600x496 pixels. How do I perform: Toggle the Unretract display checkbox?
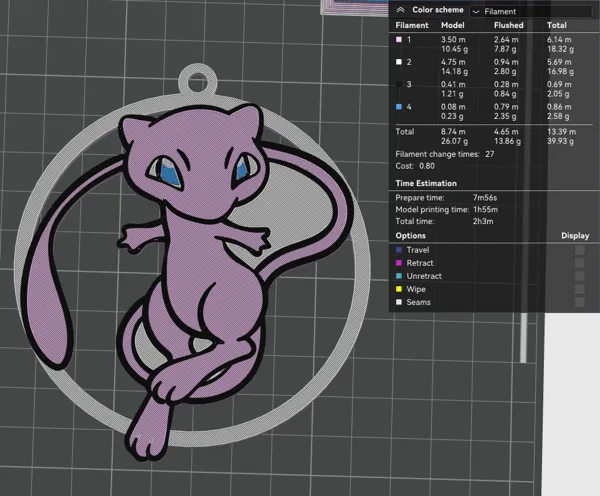click(580, 276)
